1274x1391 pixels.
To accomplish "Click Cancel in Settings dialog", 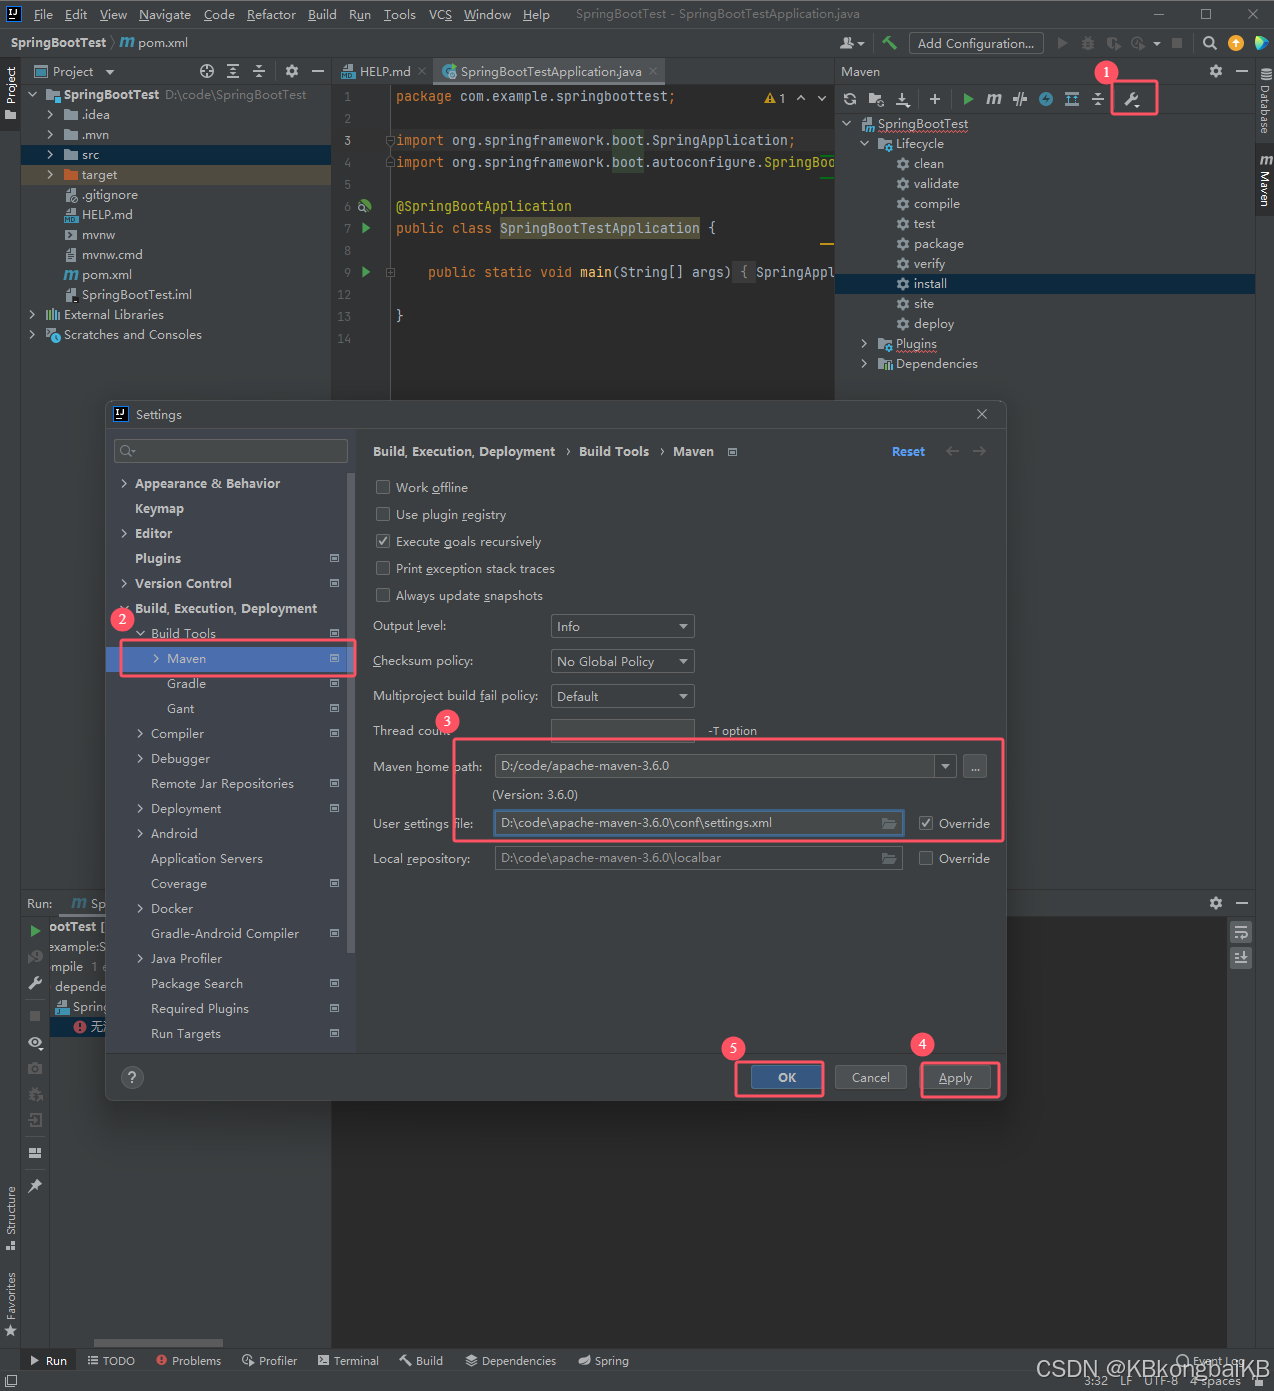I will coord(870,1077).
